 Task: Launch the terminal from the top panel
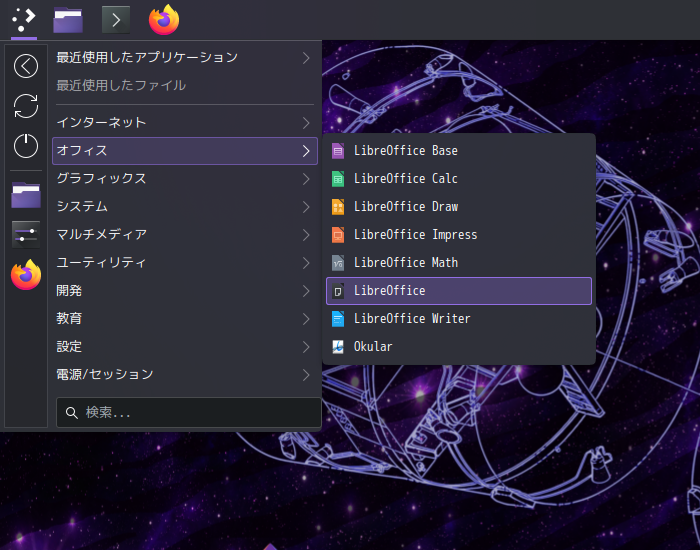click(x=116, y=20)
